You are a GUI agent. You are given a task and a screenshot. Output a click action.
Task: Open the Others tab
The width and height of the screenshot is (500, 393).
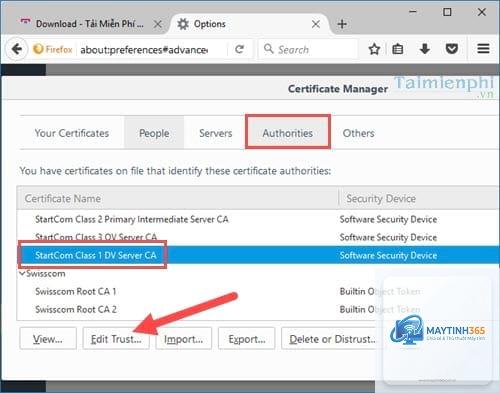(358, 133)
